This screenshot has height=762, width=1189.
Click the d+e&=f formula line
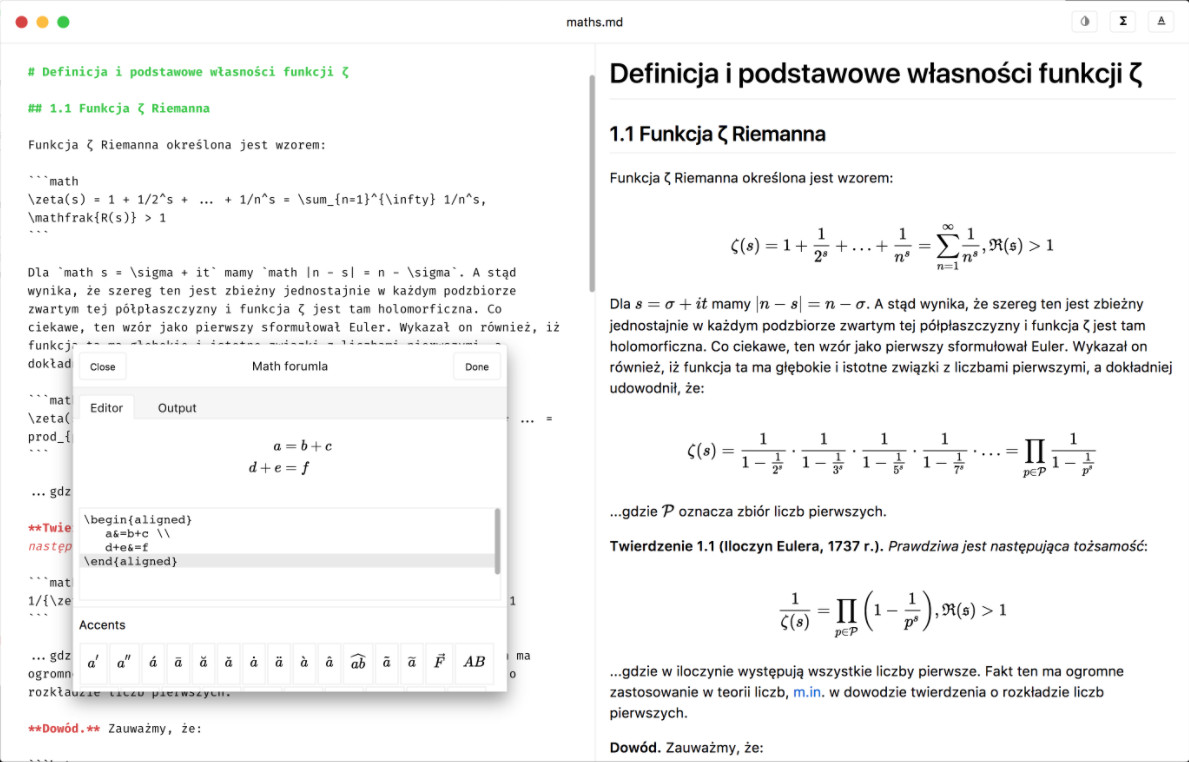click(x=127, y=547)
